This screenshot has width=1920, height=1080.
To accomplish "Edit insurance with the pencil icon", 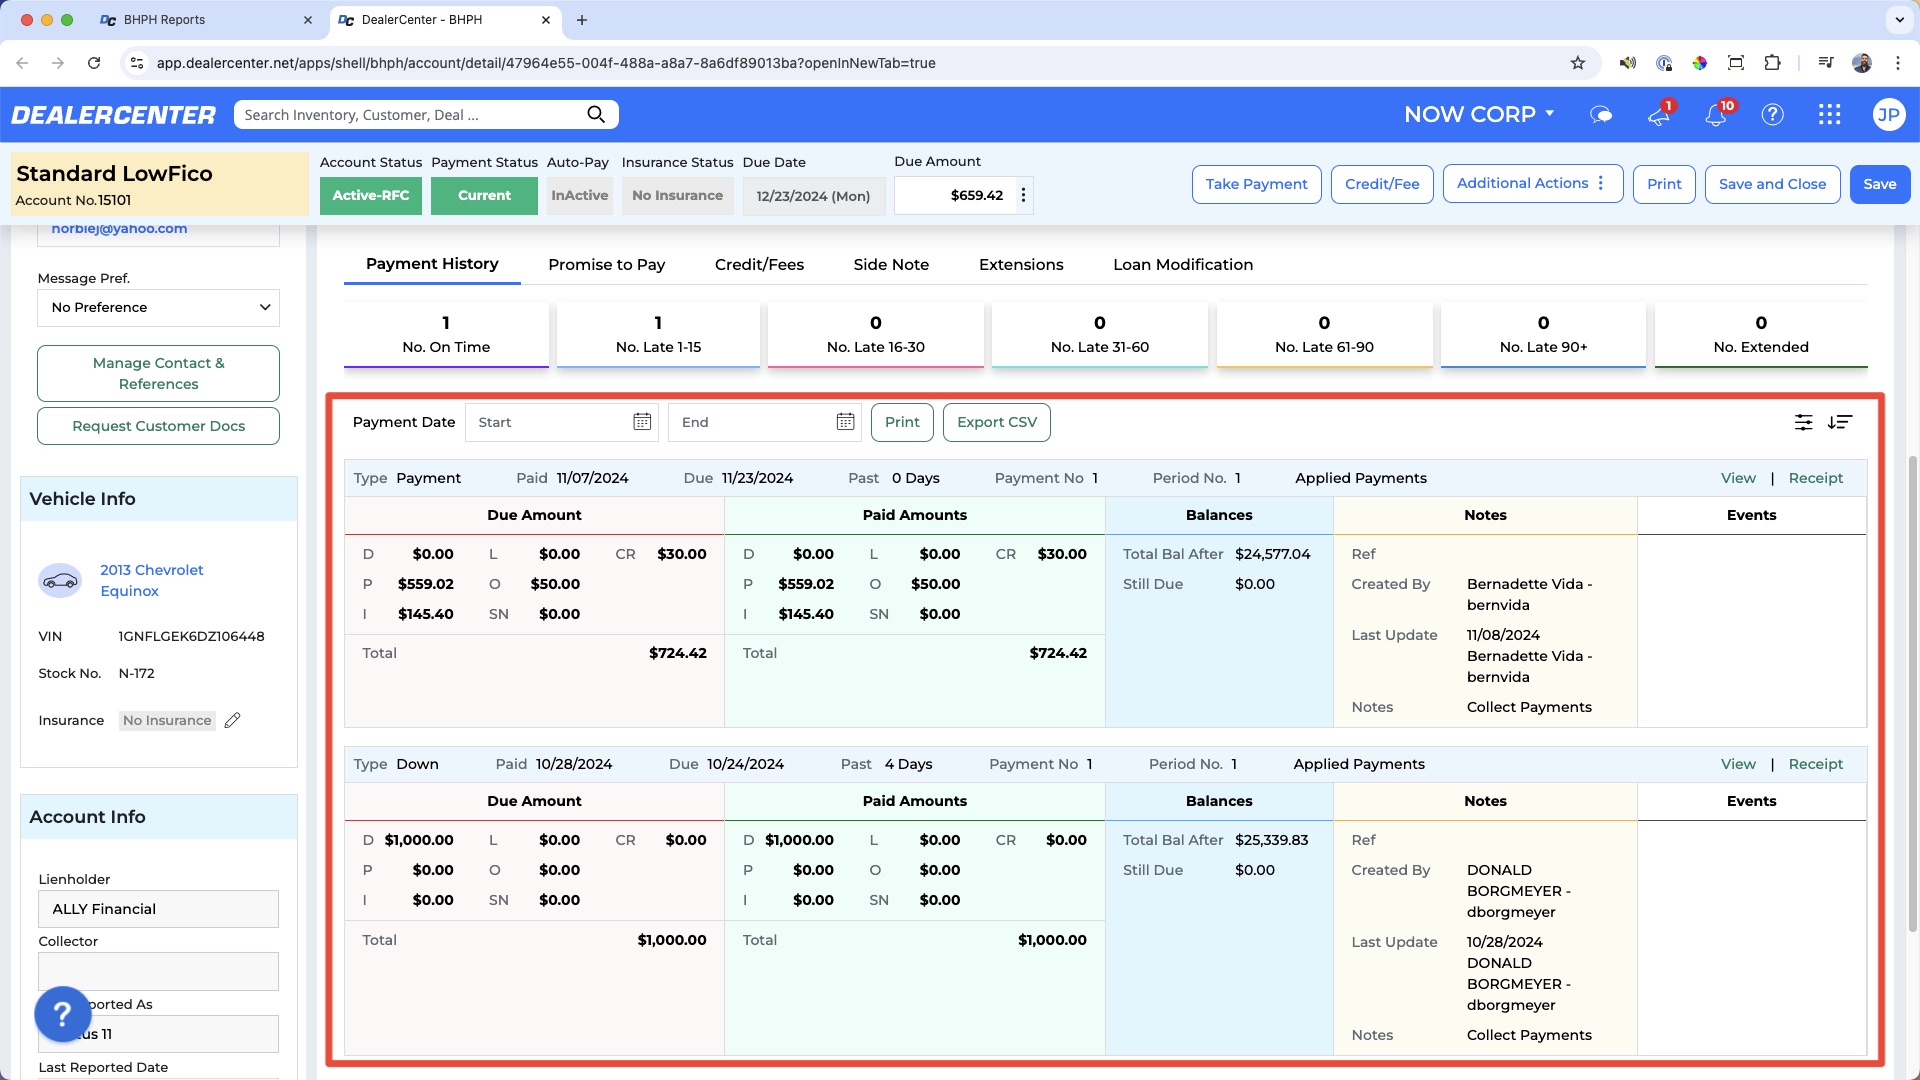I will pyautogui.click(x=232, y=720).
